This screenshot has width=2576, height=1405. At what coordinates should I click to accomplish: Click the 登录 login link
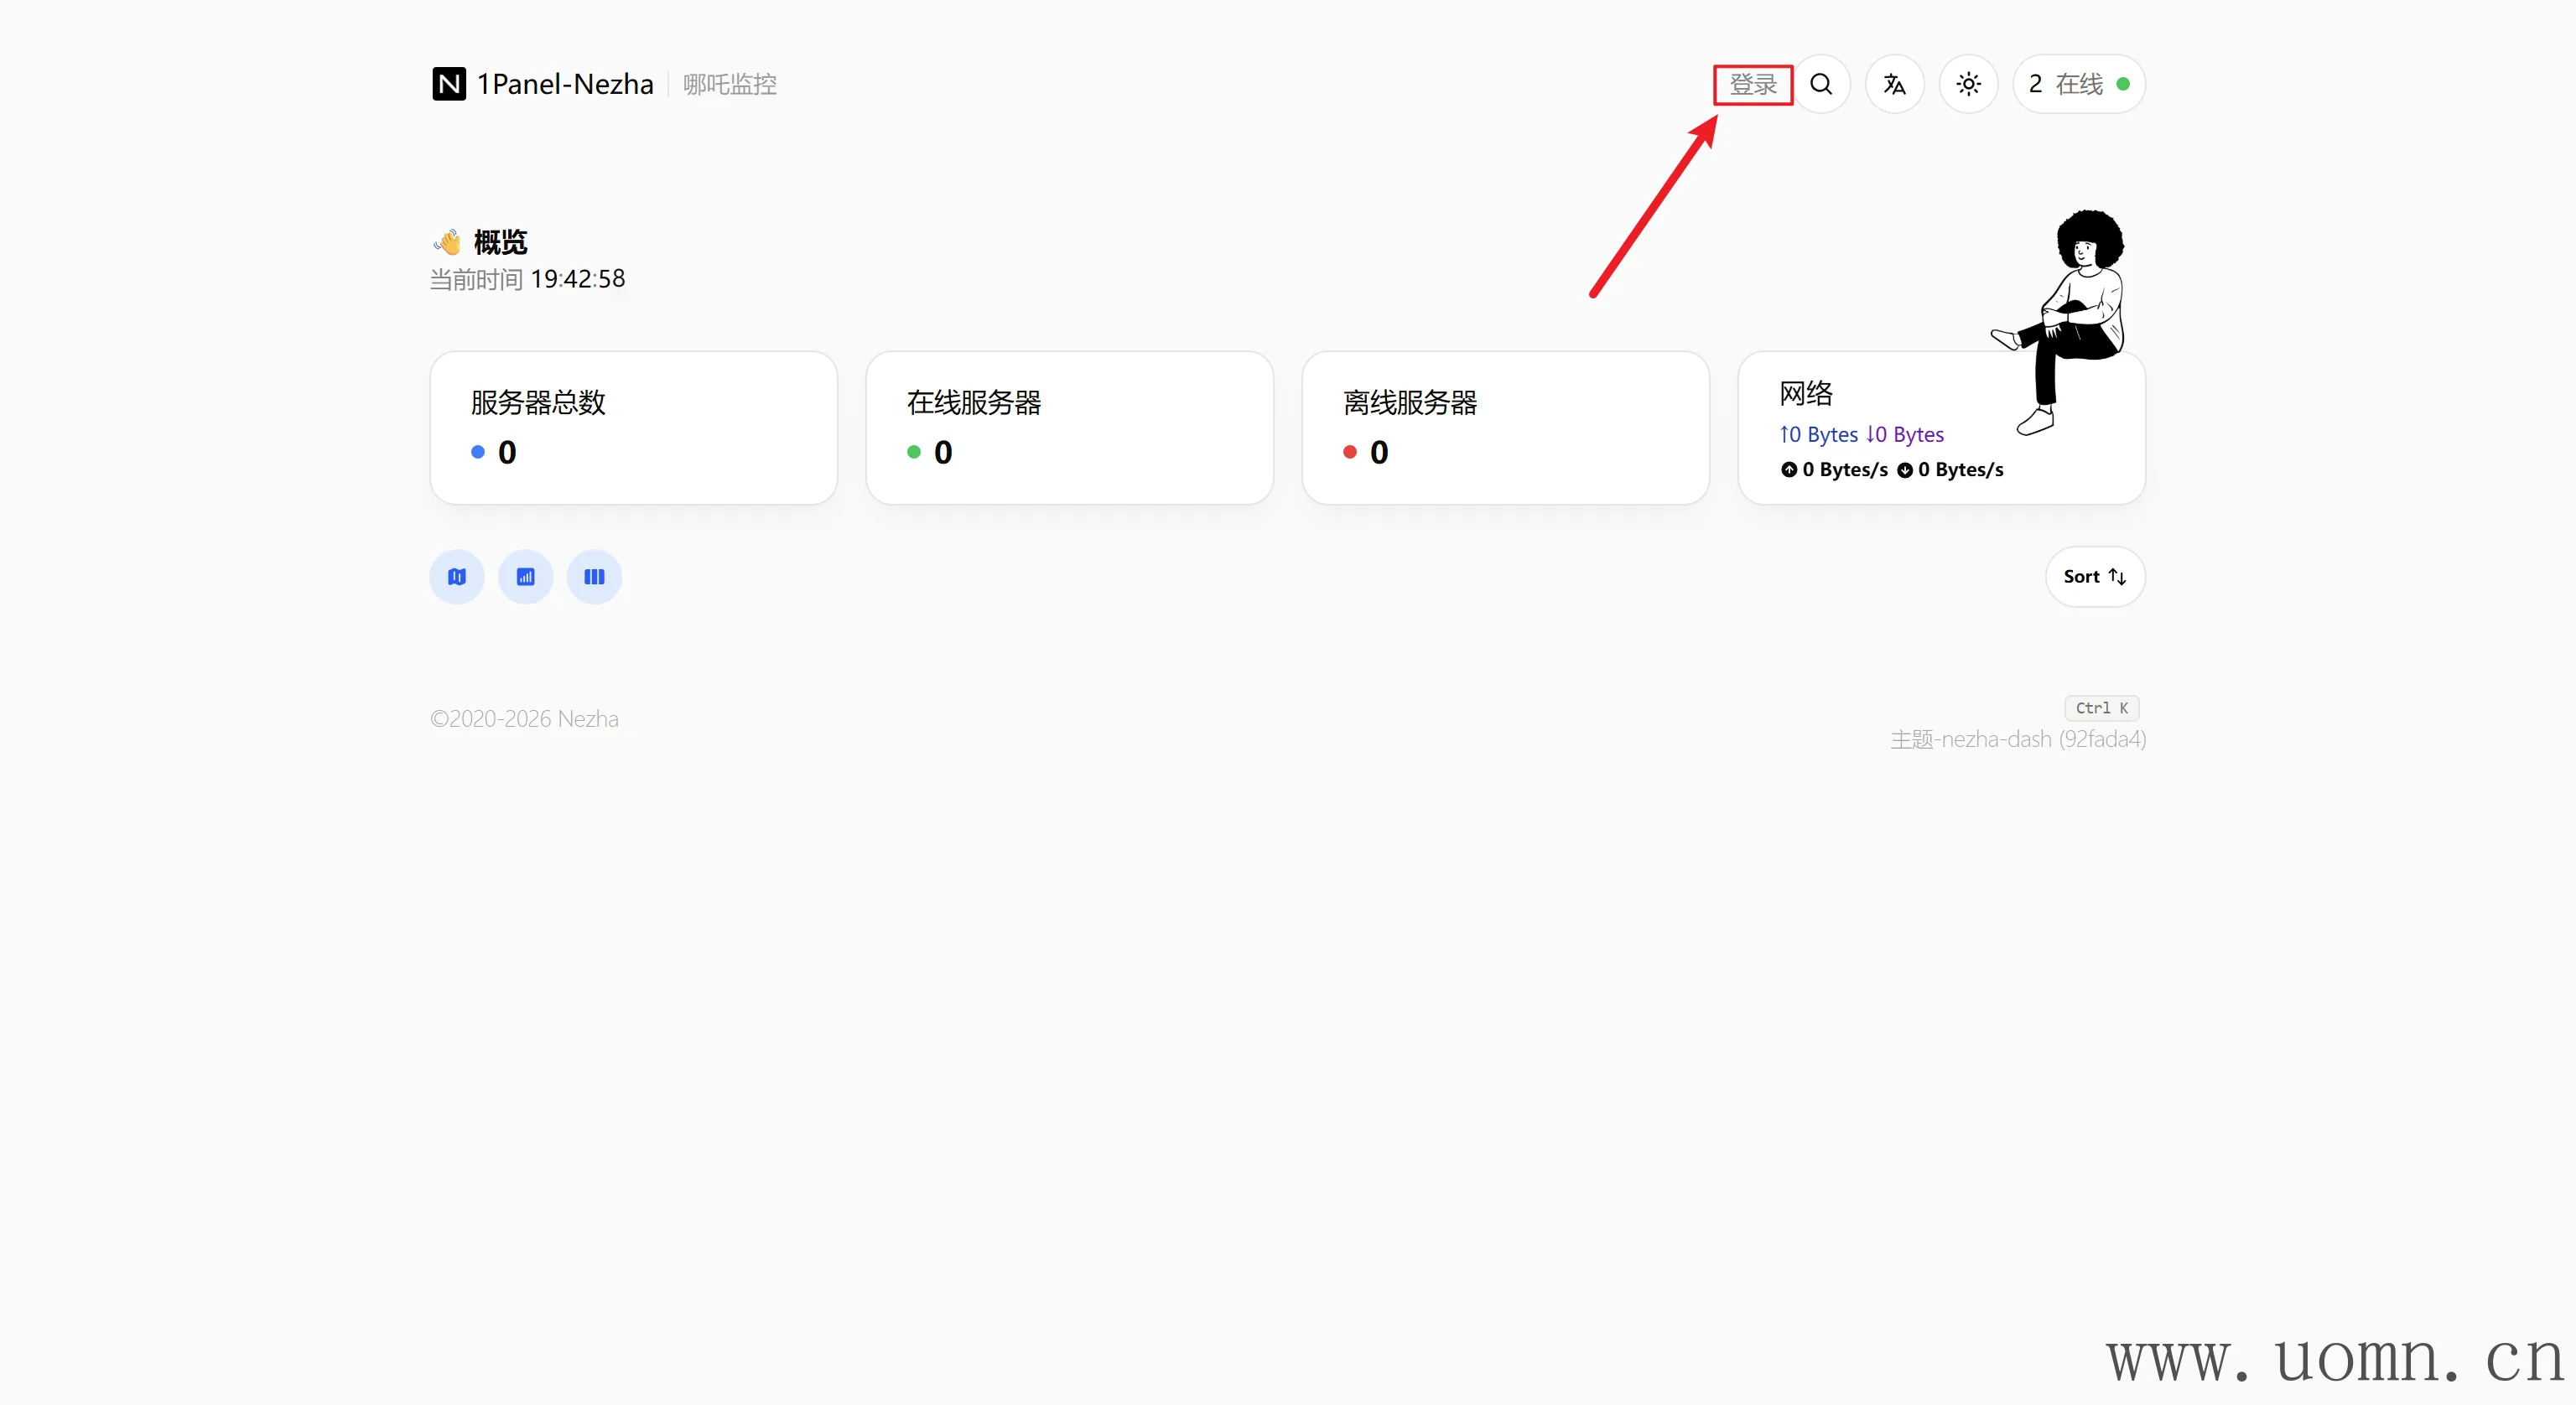point(1753,84)
